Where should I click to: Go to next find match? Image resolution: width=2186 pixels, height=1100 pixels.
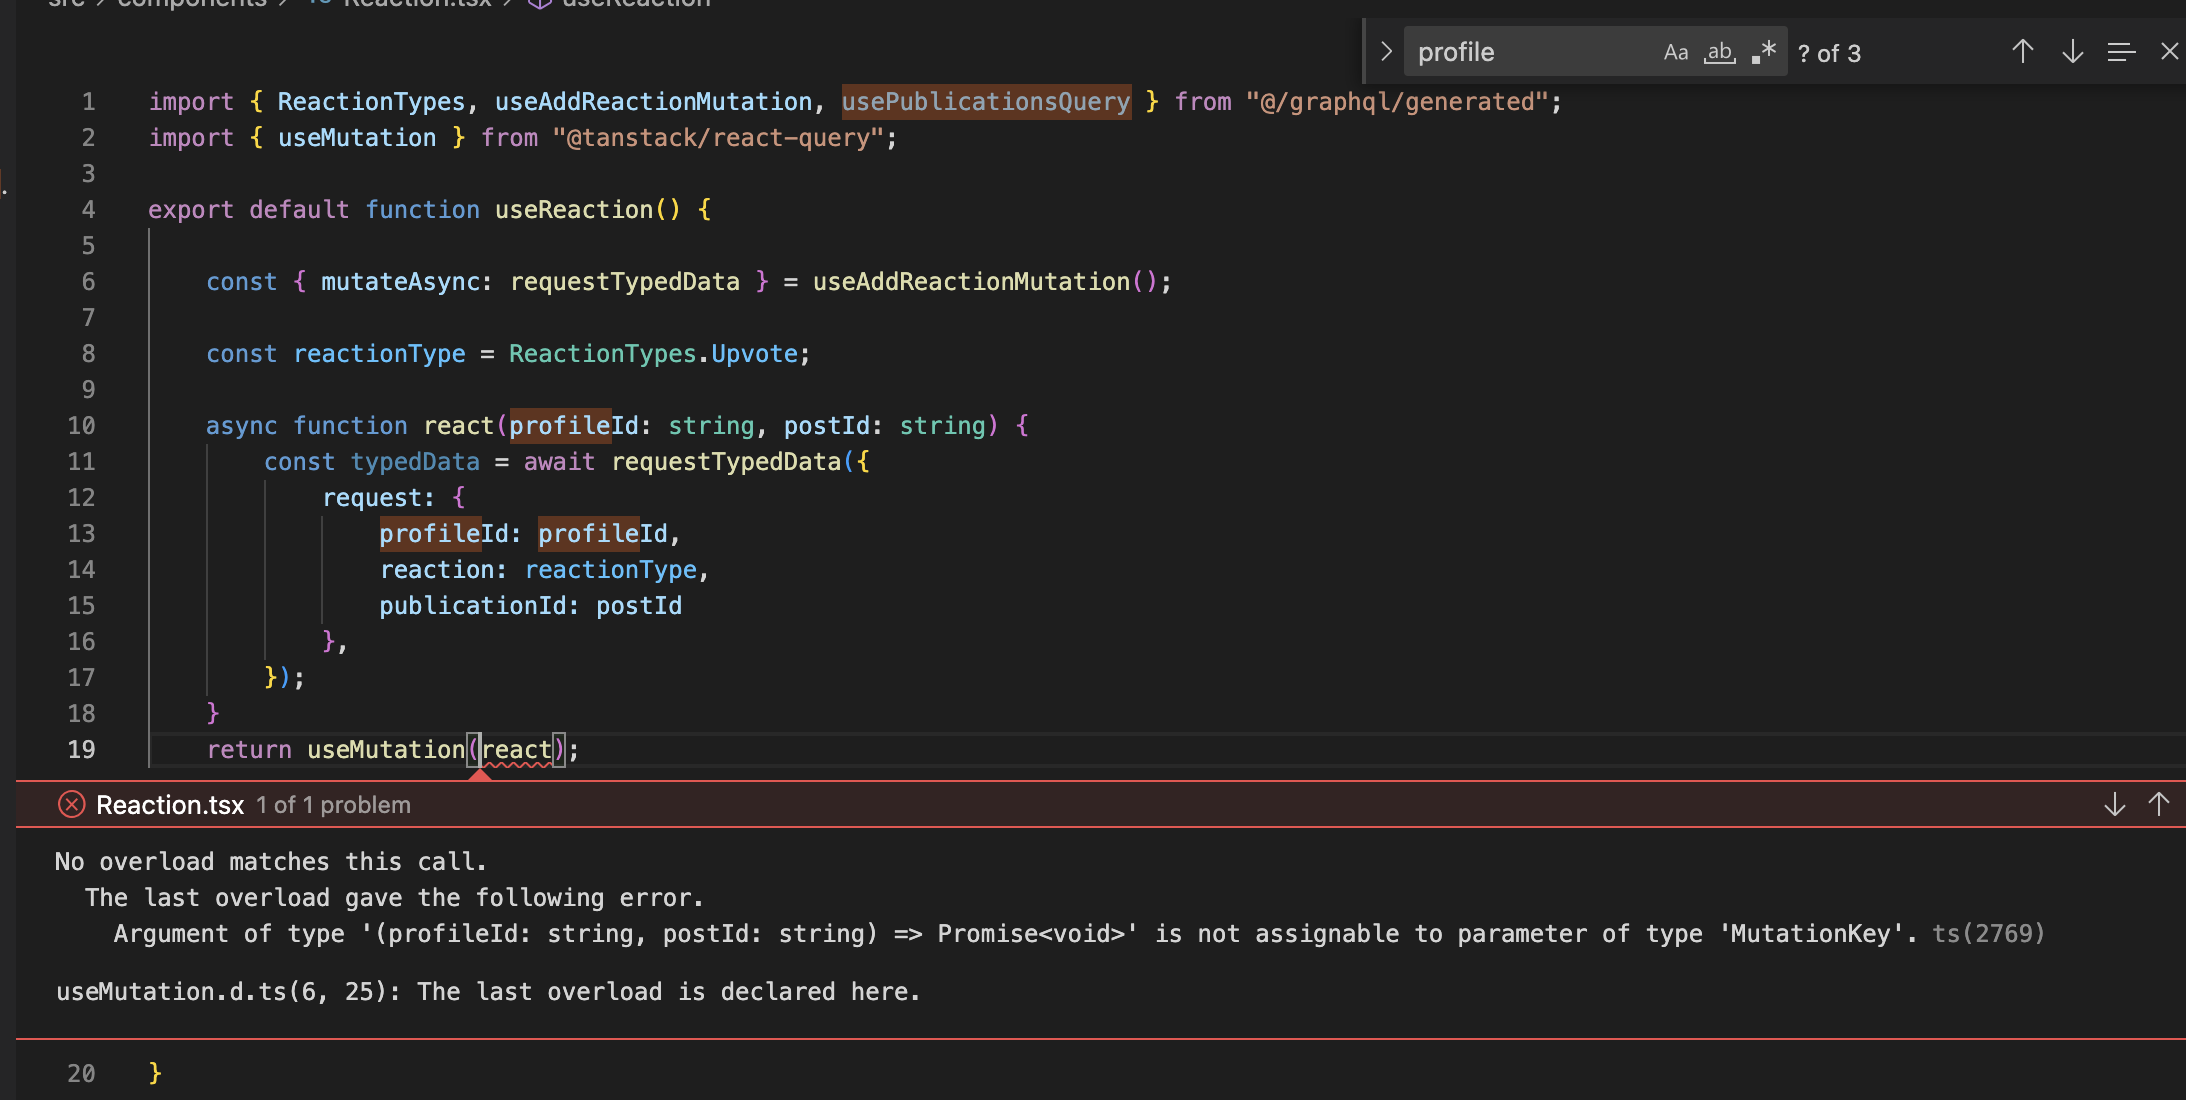tap(2072, 52)
